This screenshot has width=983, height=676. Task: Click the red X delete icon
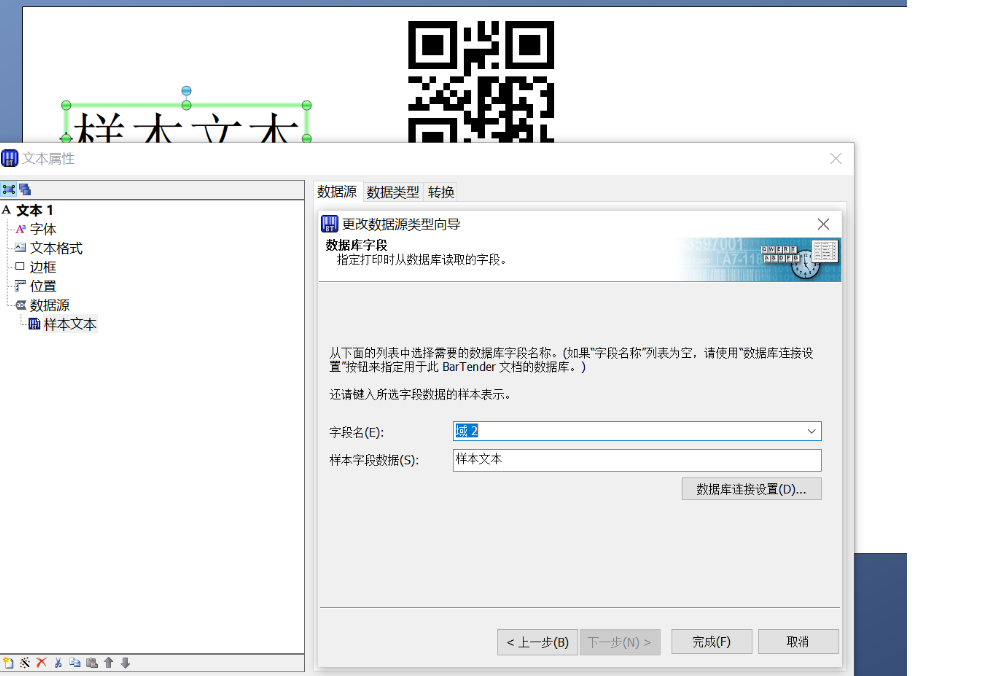click(x=41, y=663)
